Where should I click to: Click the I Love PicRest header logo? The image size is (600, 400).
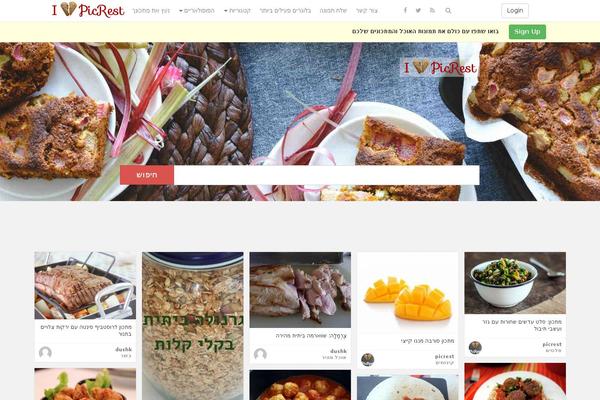pyautogui.click(x=88, y=10)
